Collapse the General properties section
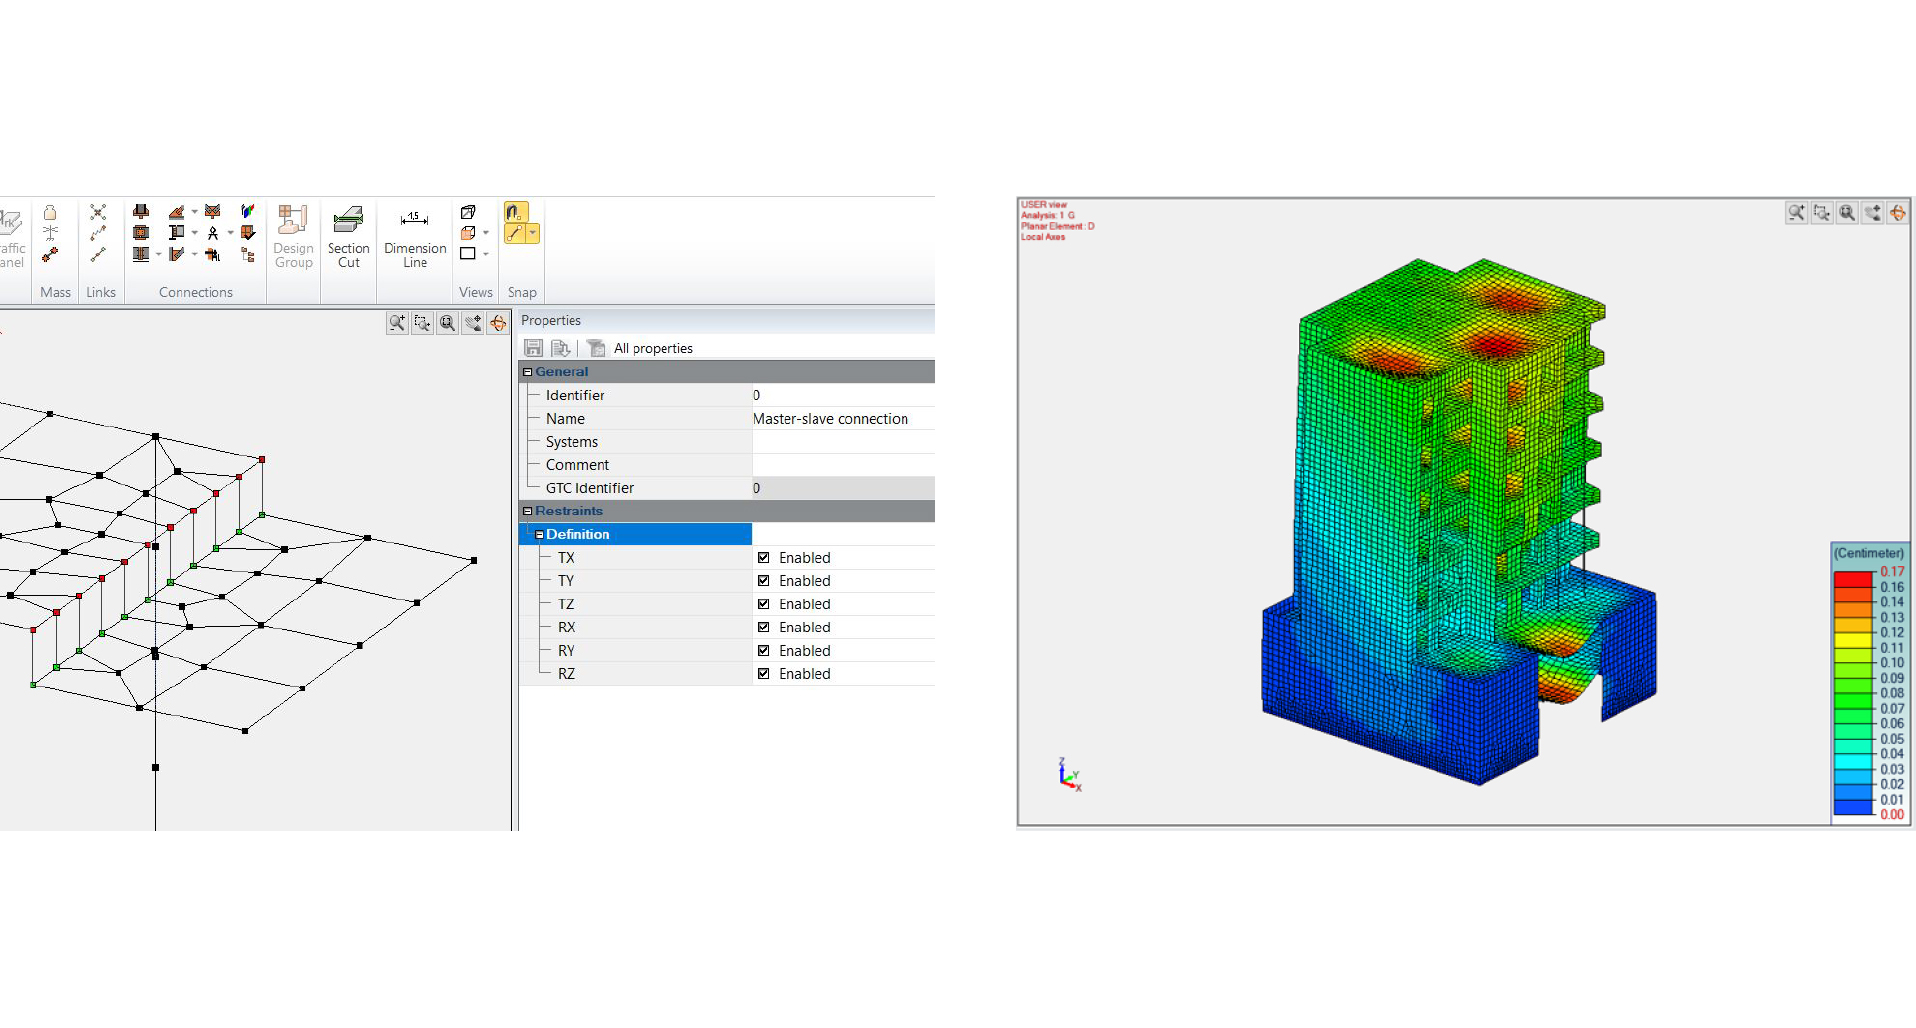The height and width of the screenshot is (1028, 1916). (x=528, y=372)
